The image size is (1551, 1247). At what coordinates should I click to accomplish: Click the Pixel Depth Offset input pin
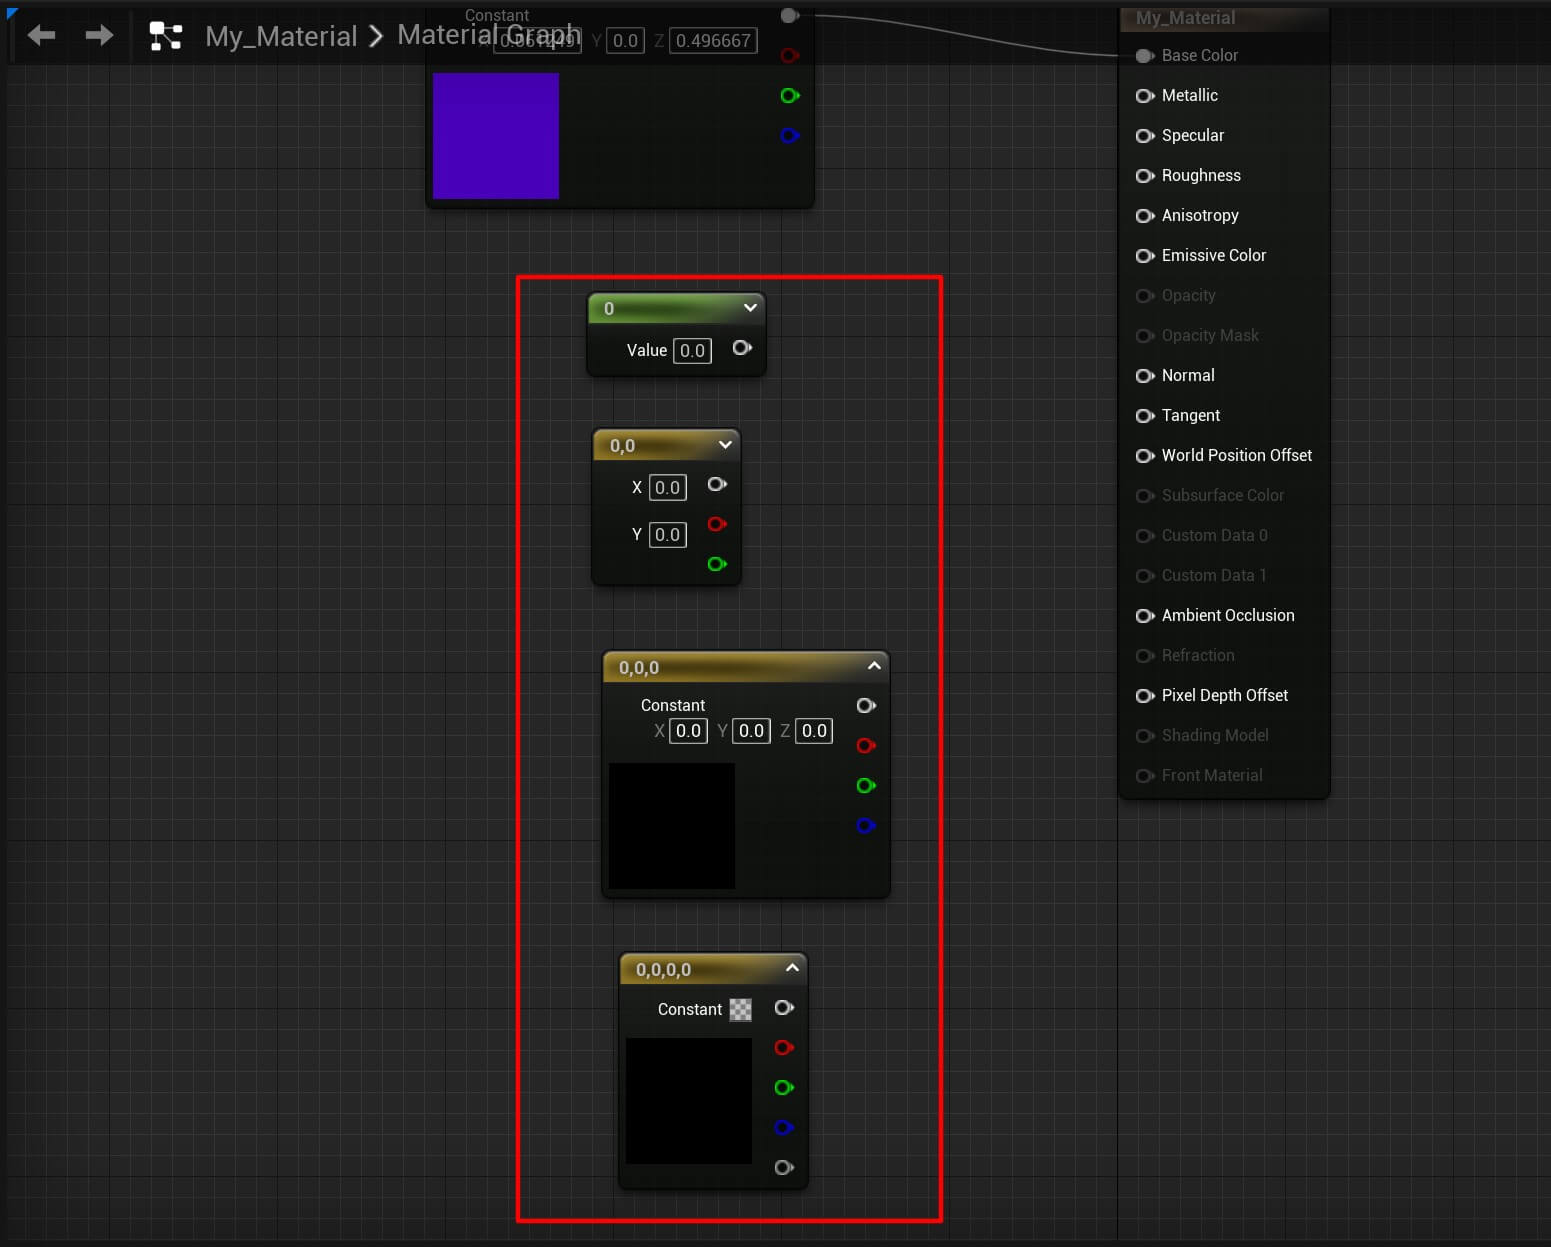[1145, 696]
